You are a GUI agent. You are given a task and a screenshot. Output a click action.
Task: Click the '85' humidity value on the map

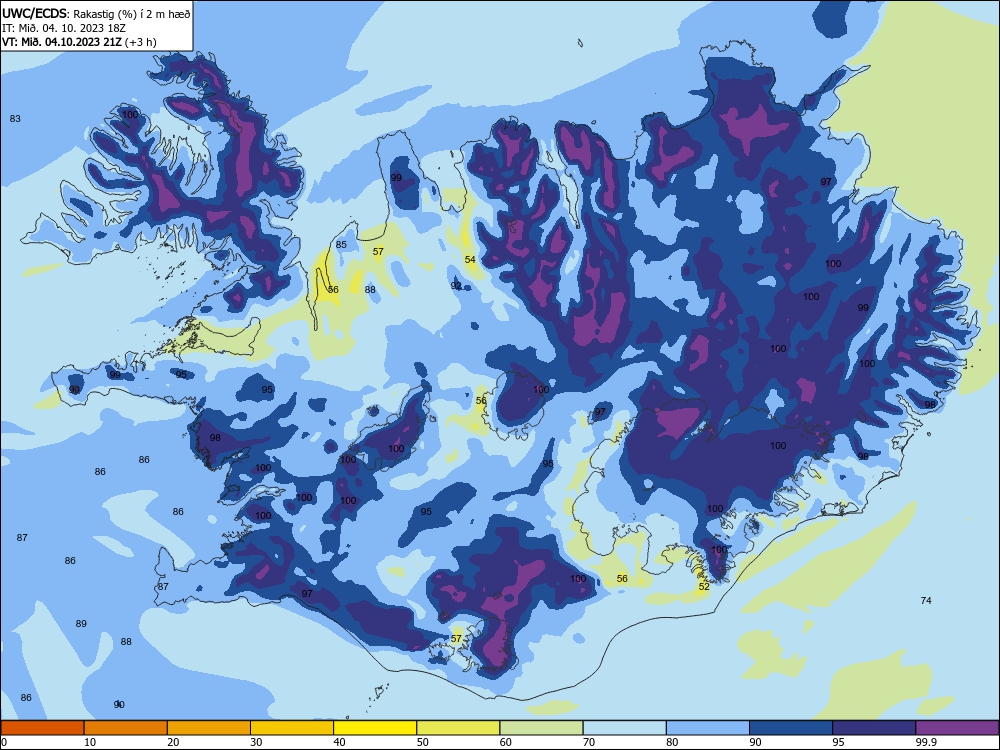(341, 245)
